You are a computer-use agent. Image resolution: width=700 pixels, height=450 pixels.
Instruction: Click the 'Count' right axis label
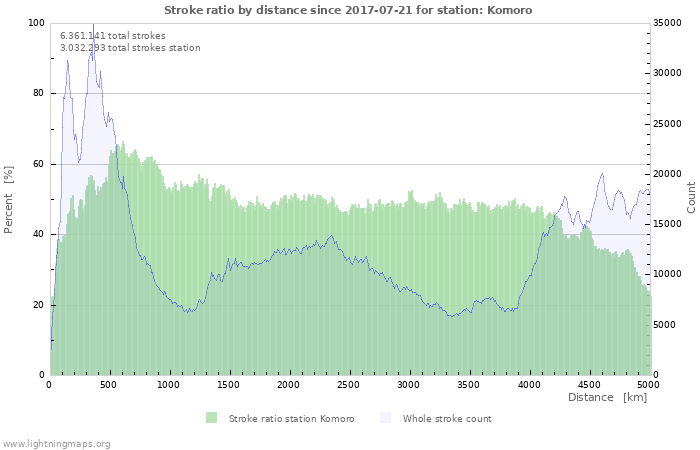pos(691,197)
